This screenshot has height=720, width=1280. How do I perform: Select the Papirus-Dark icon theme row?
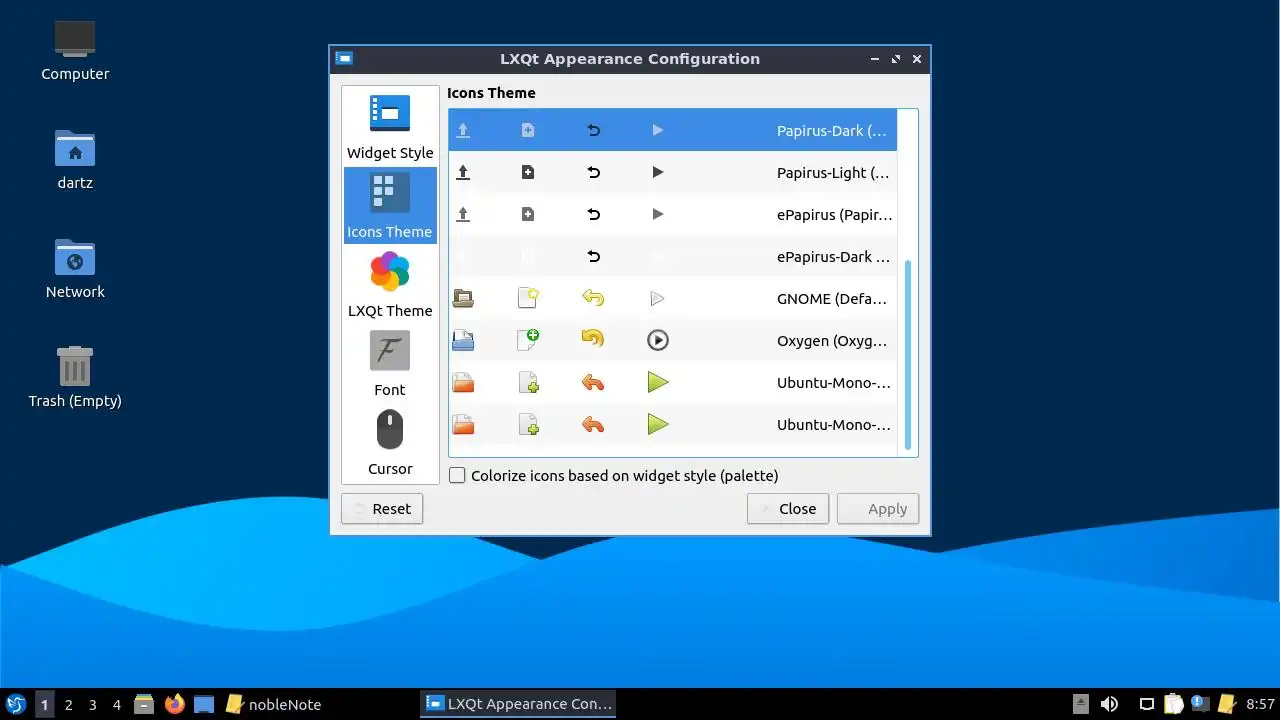point(672,130)
